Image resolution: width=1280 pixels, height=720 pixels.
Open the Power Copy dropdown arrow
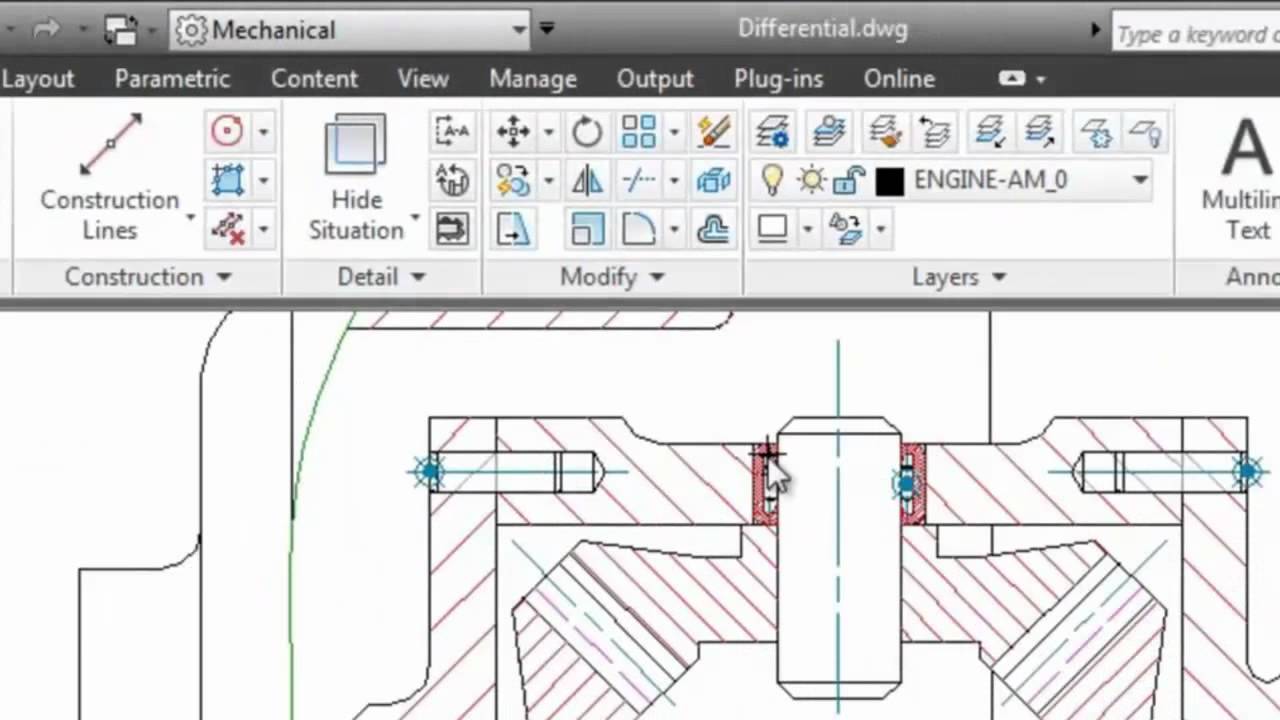point(548,180)
